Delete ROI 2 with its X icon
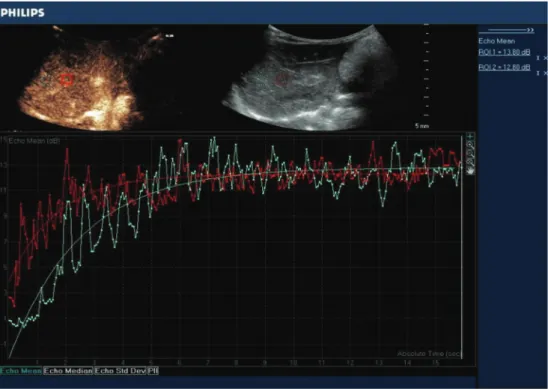The image size is (548, 389). 545,73
